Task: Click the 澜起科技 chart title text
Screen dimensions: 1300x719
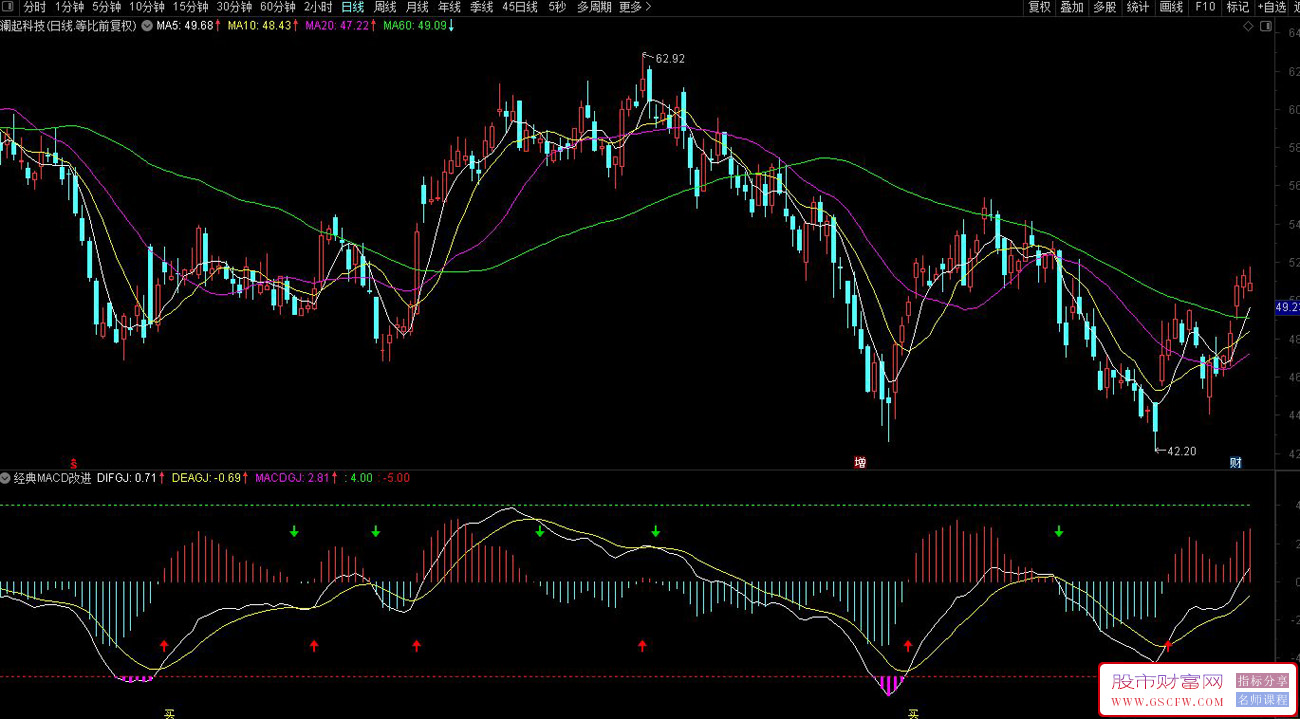Action: point(70,26)
